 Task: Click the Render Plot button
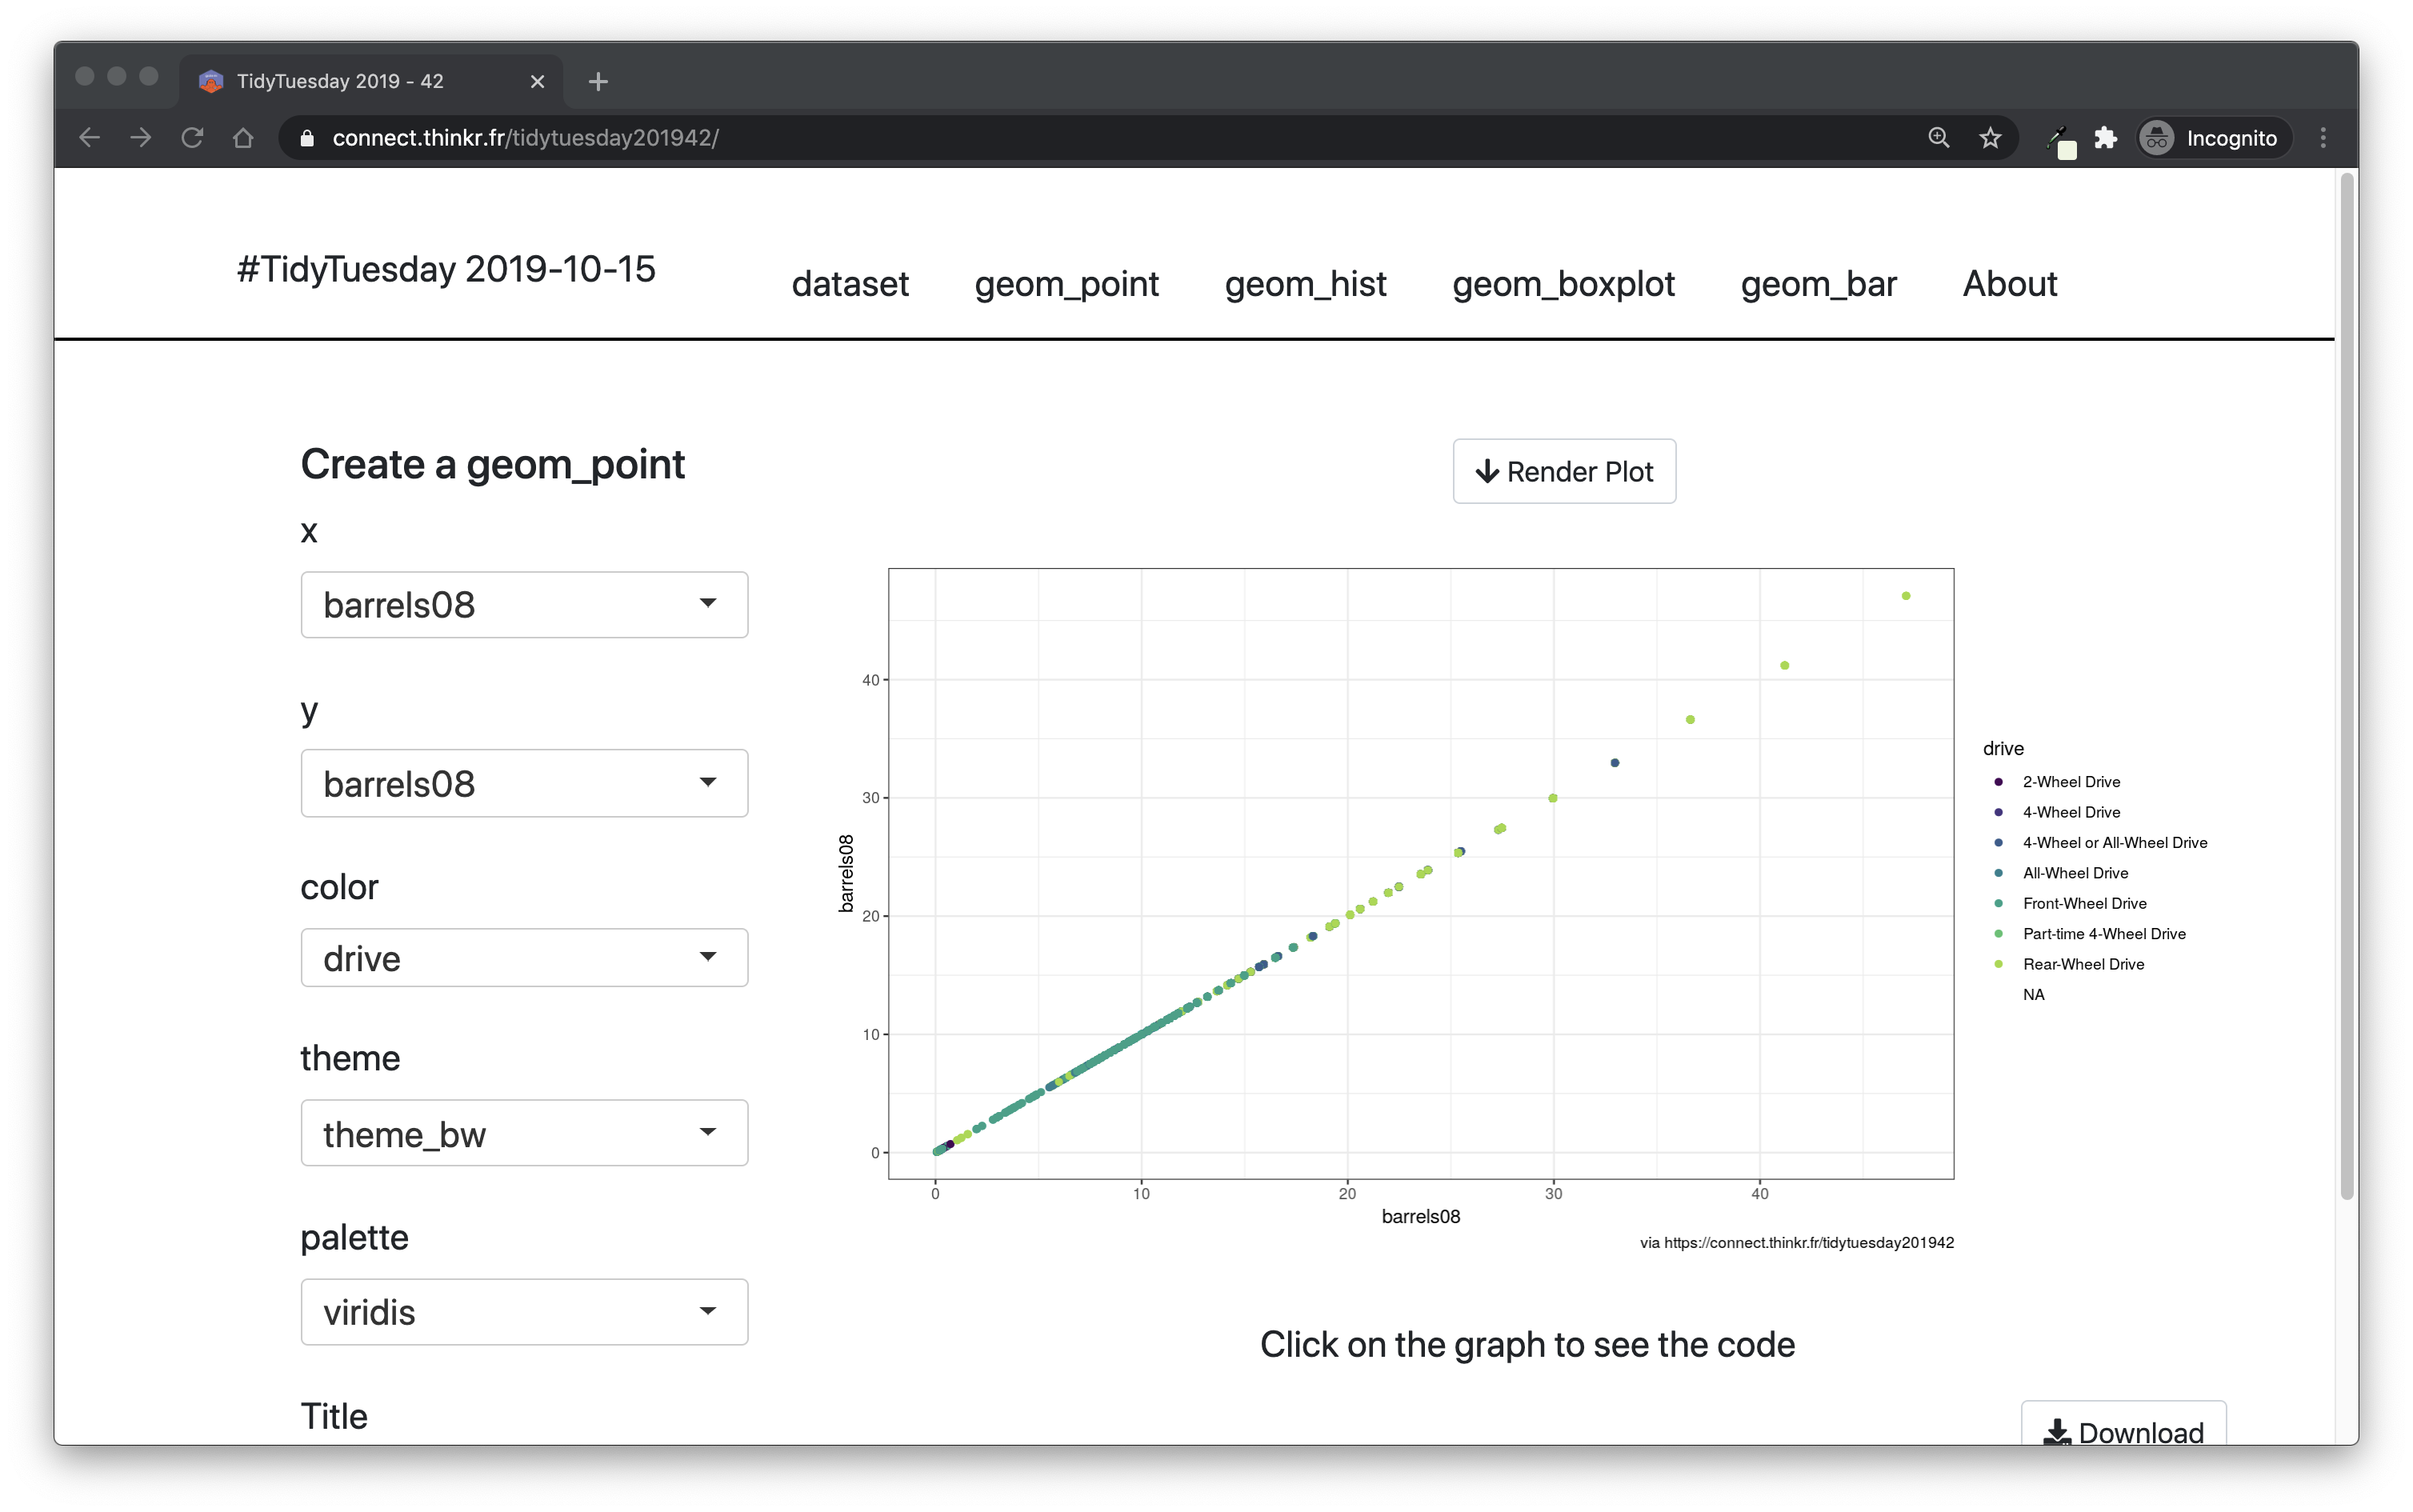tap(1561, 470)
